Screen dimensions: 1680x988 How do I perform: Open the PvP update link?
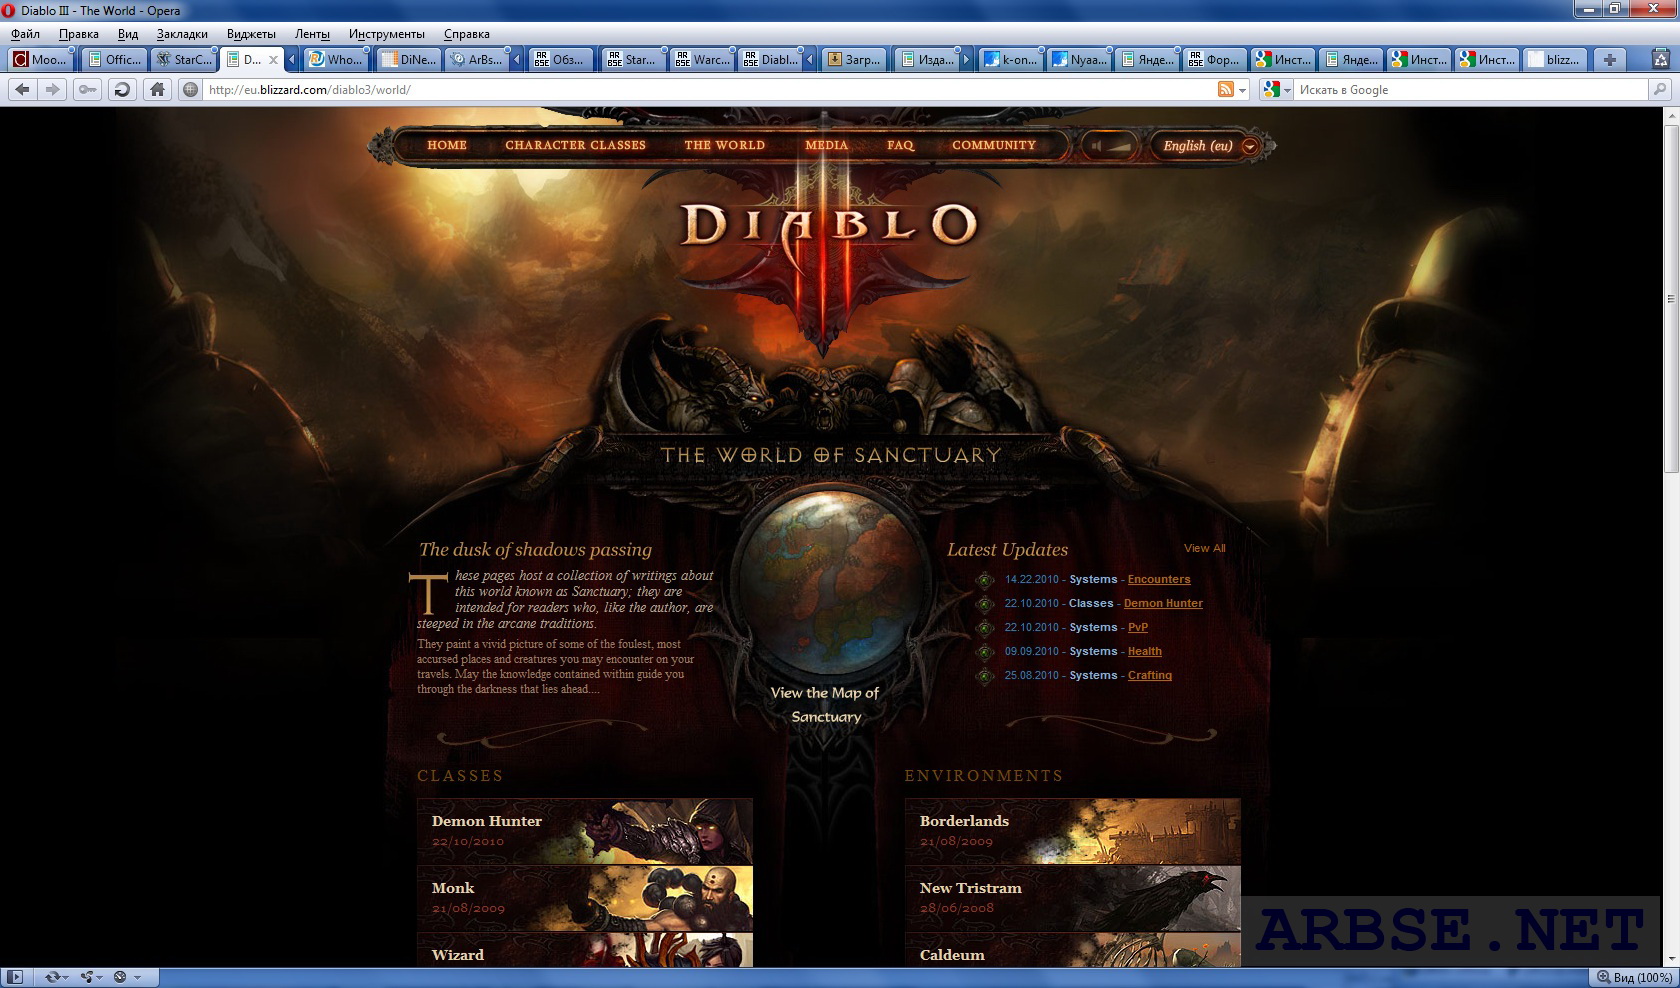(x=1138, y=627)
